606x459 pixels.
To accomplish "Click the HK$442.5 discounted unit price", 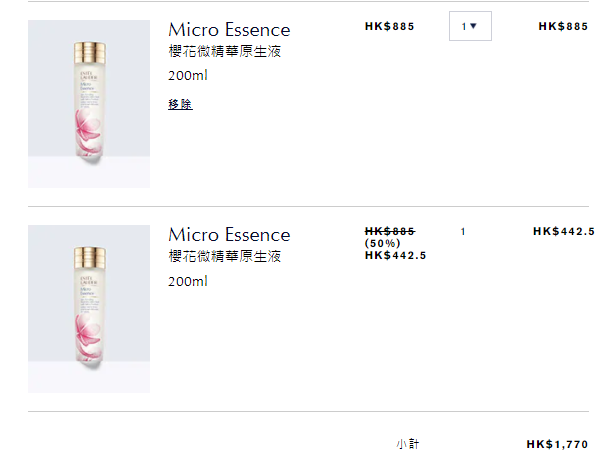I will [395, 255].
